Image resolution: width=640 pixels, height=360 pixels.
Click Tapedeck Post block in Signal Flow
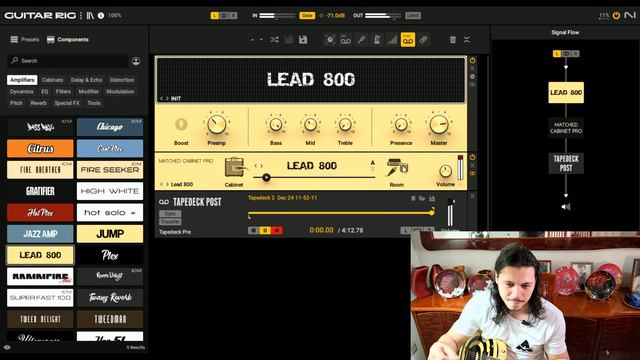[x=566, y=163]
